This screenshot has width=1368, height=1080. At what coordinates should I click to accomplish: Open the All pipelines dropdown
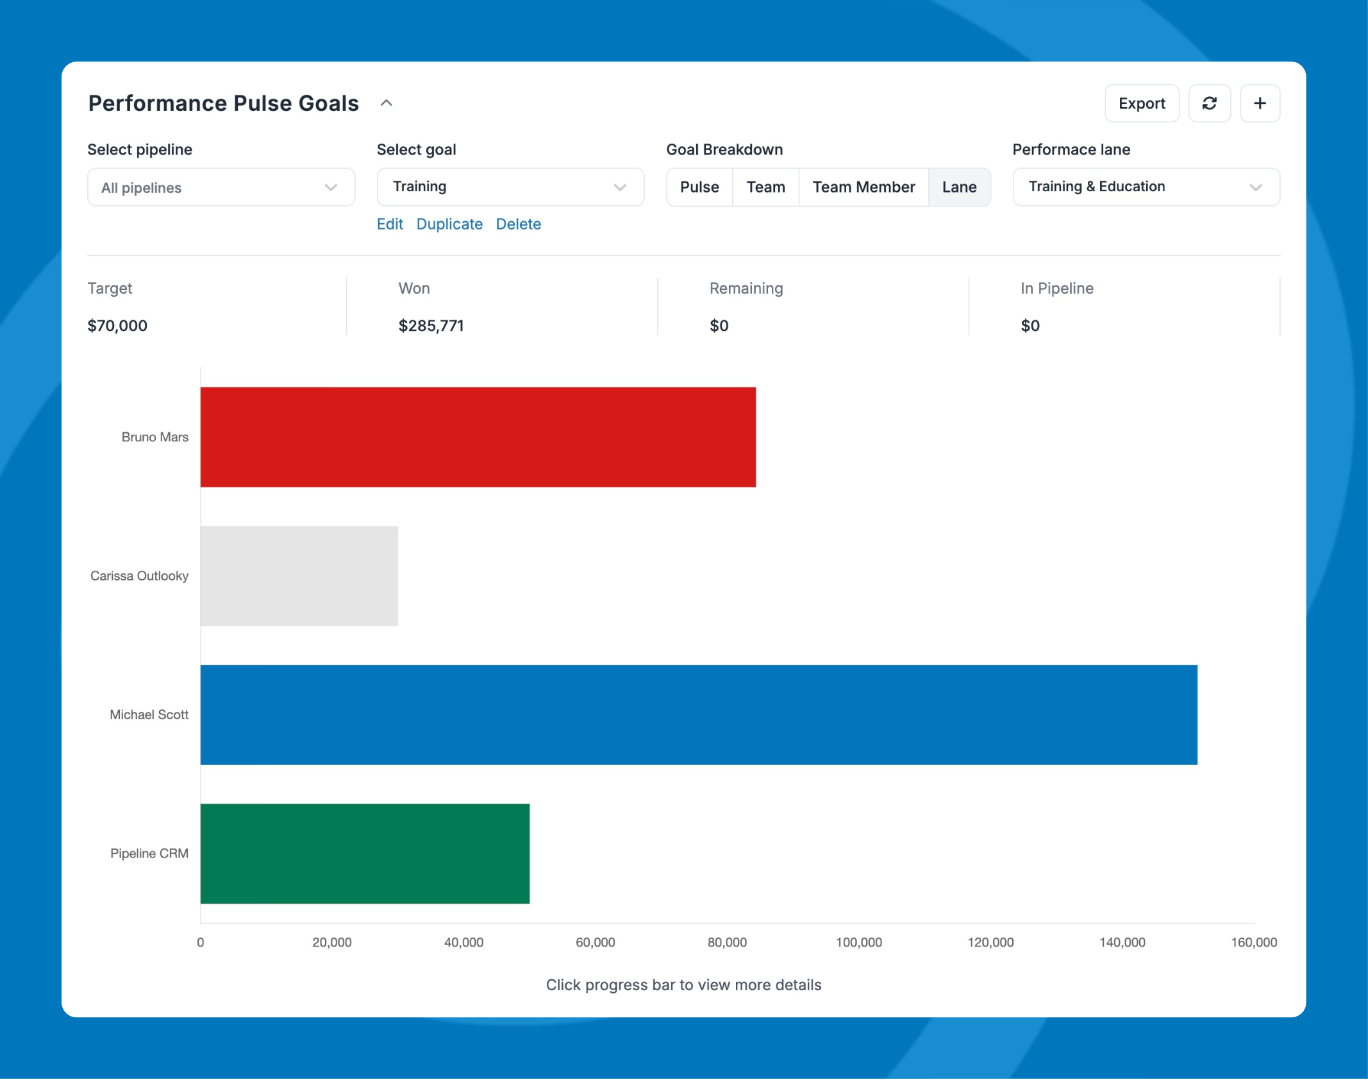[221, 188]
